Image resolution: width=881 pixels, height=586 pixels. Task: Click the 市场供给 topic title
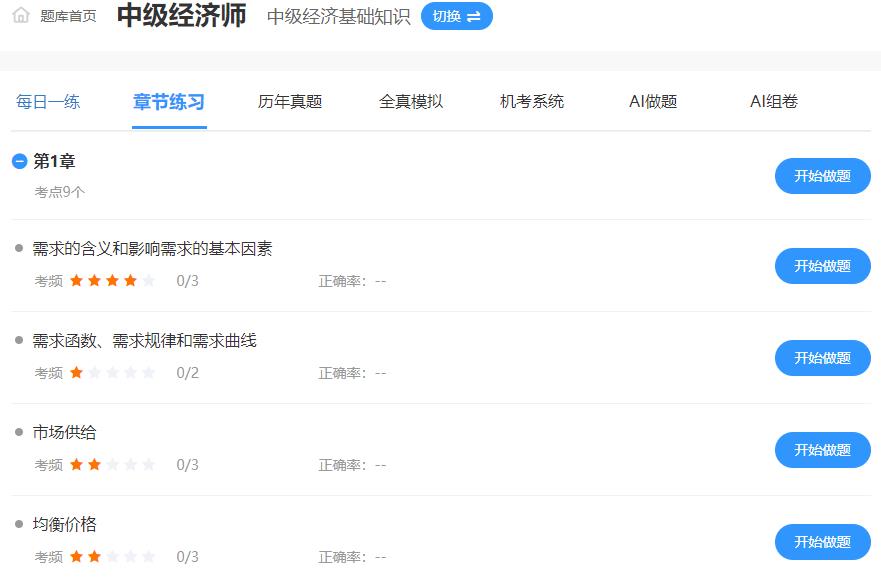point(65,432)
